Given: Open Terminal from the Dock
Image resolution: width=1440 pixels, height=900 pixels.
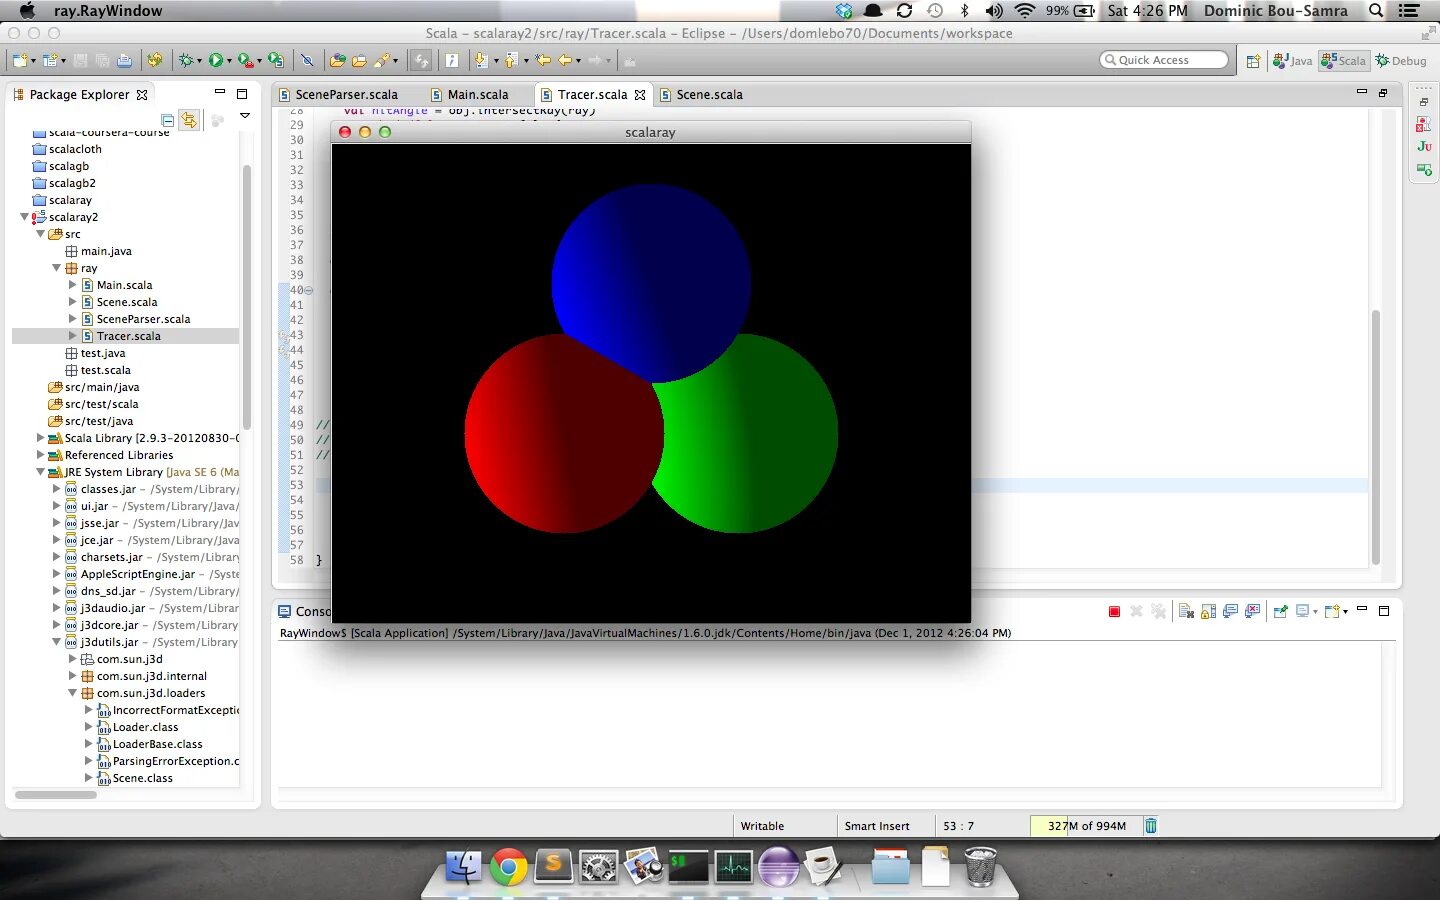Looking at the screenshot, I should tap(688, 867).
